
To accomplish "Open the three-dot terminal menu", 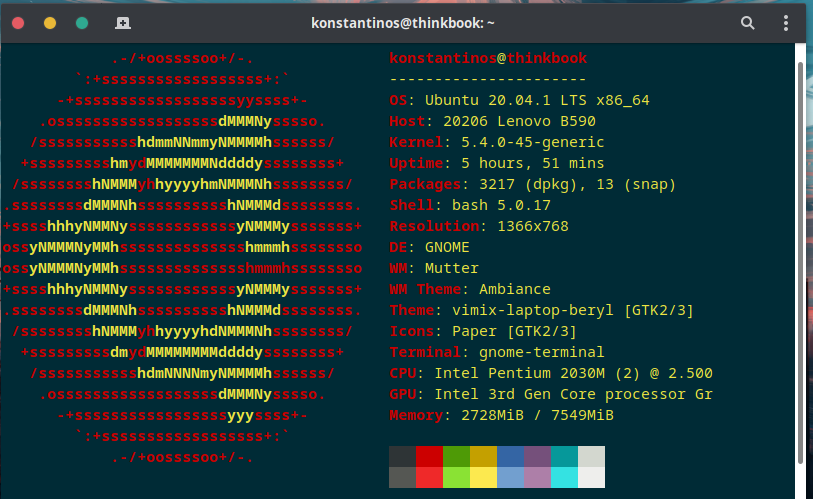I will [786, 23].
